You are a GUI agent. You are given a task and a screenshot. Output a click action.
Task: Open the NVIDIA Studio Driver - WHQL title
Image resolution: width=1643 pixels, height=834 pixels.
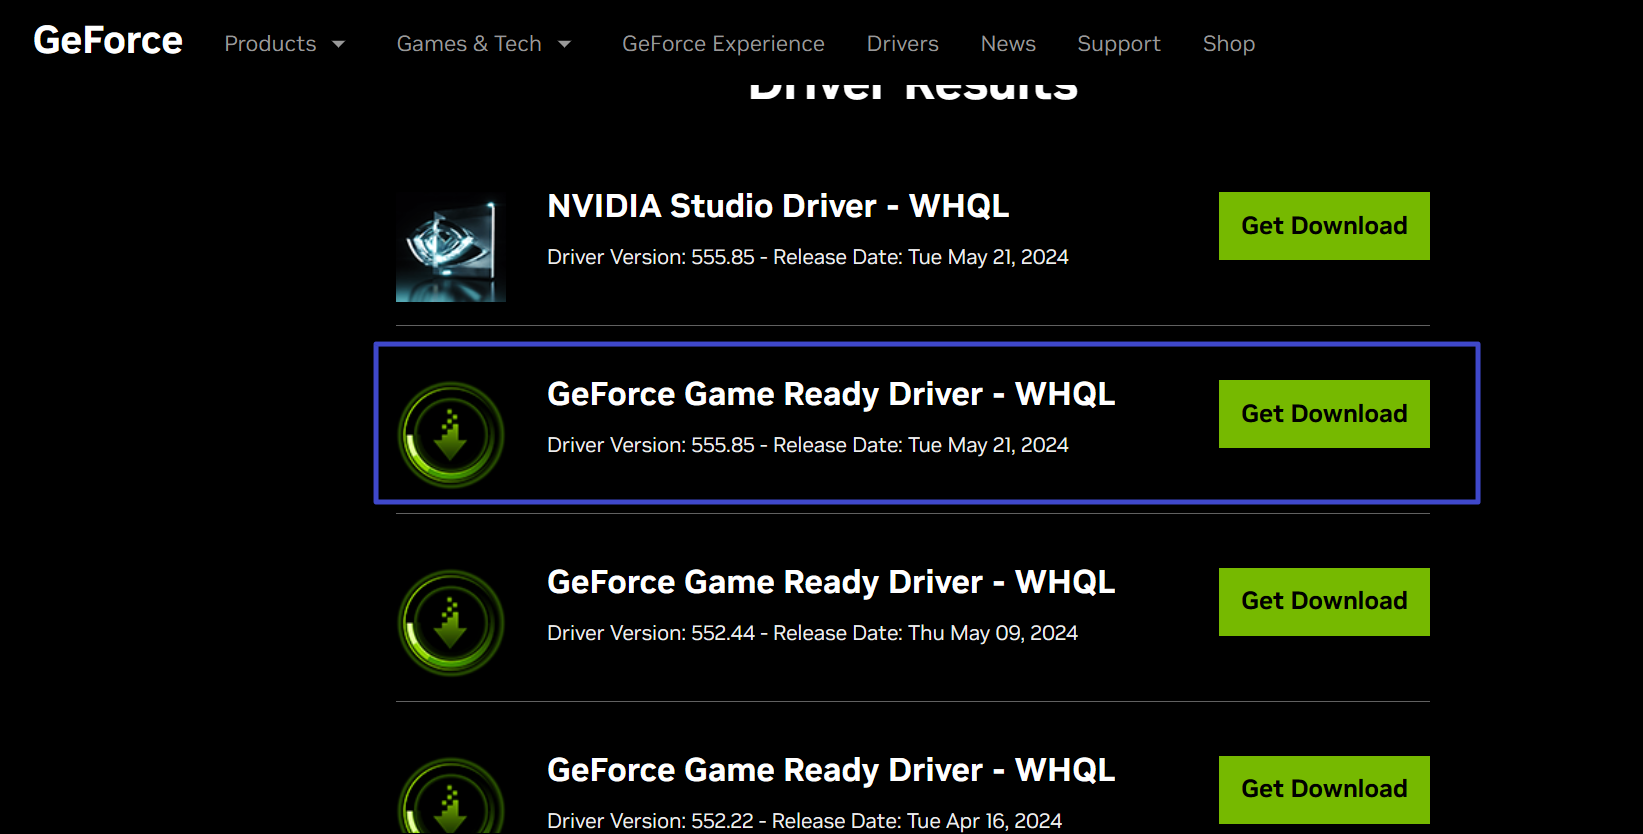778,206
